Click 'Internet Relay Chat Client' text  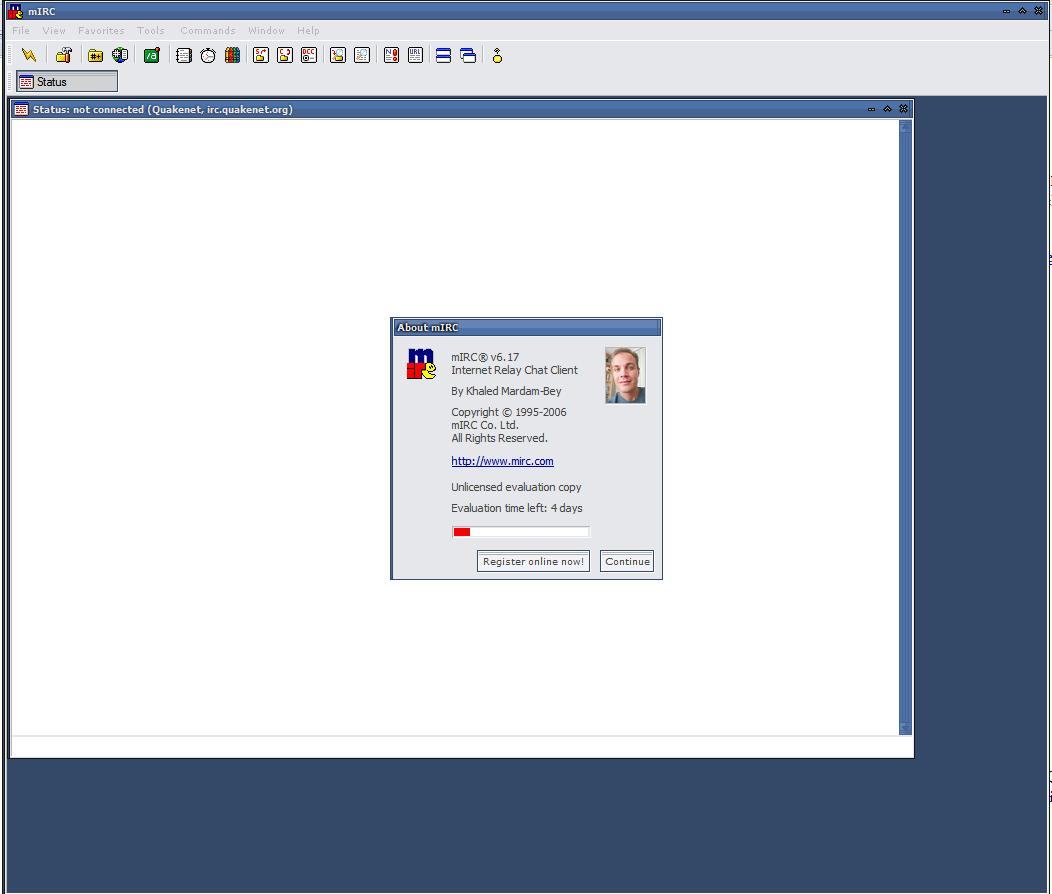pyautogui.click(x=514, y=370)
